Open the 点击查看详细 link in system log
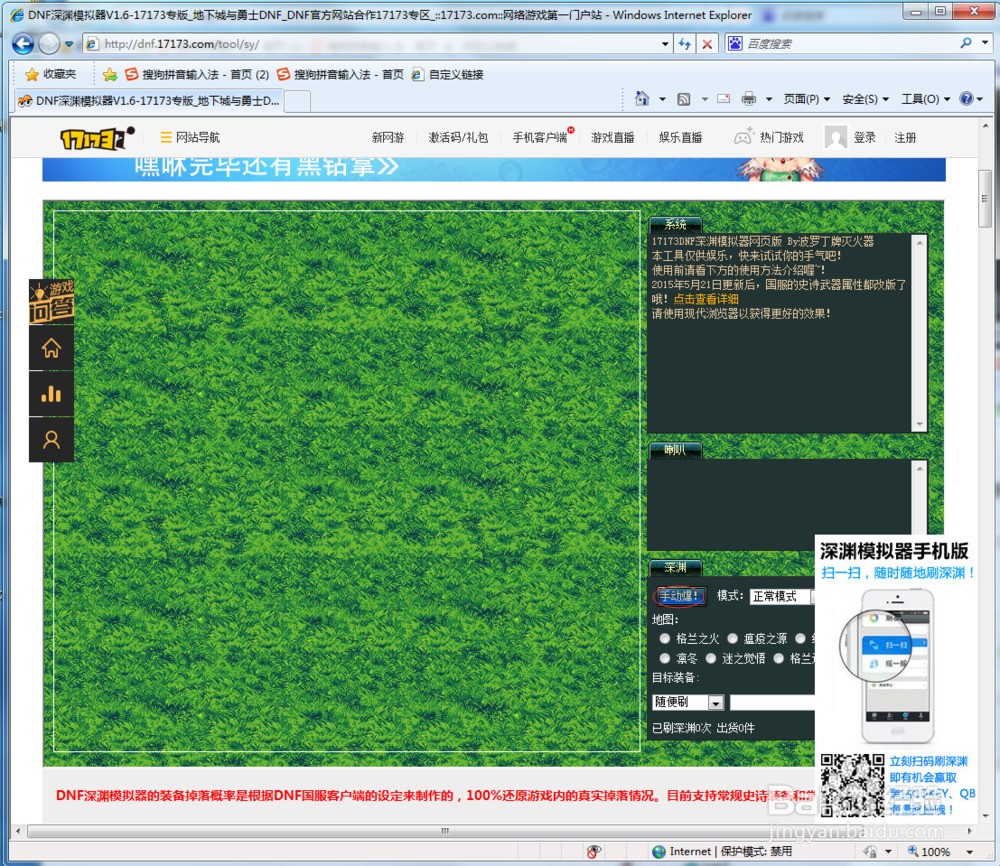Viewport: 1000px width, 866px height. pyautogui.click(x=706, y=299)
